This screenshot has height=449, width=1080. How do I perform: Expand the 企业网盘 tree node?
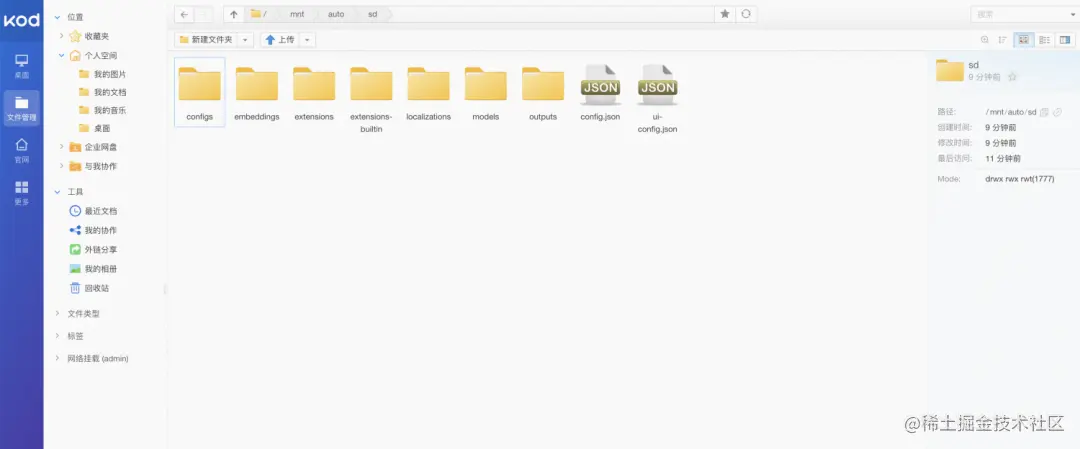pyautogui.click(x=61, y=147)
